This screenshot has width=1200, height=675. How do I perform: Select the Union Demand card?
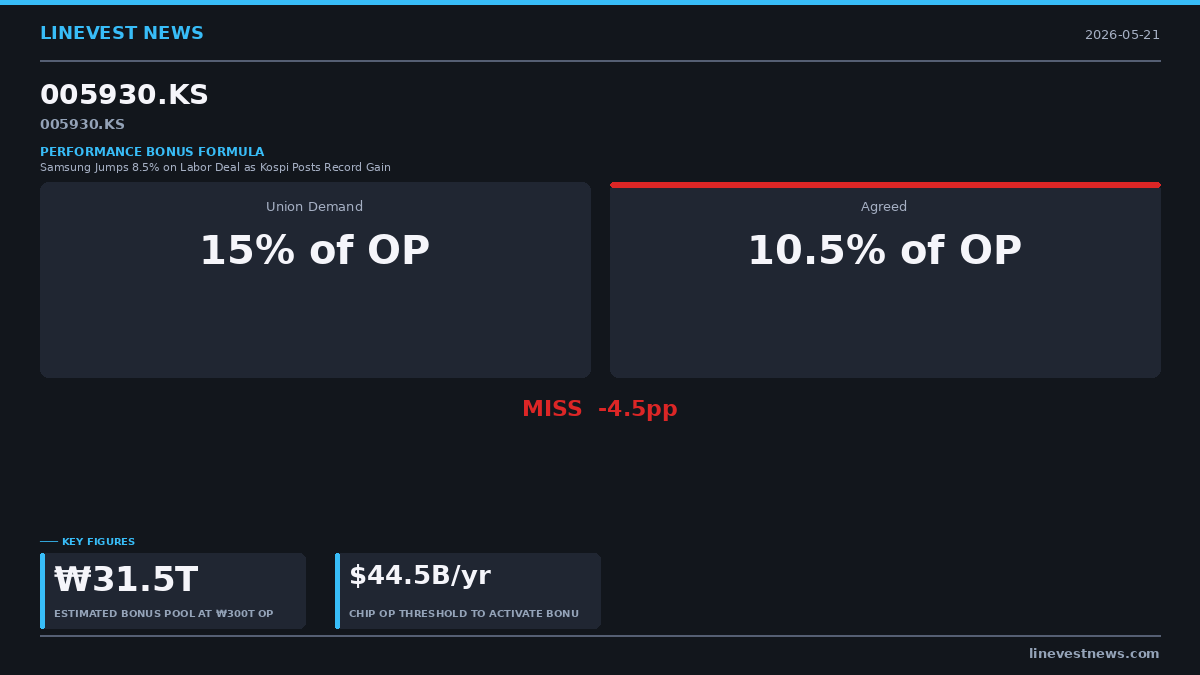tap(315, 280)
